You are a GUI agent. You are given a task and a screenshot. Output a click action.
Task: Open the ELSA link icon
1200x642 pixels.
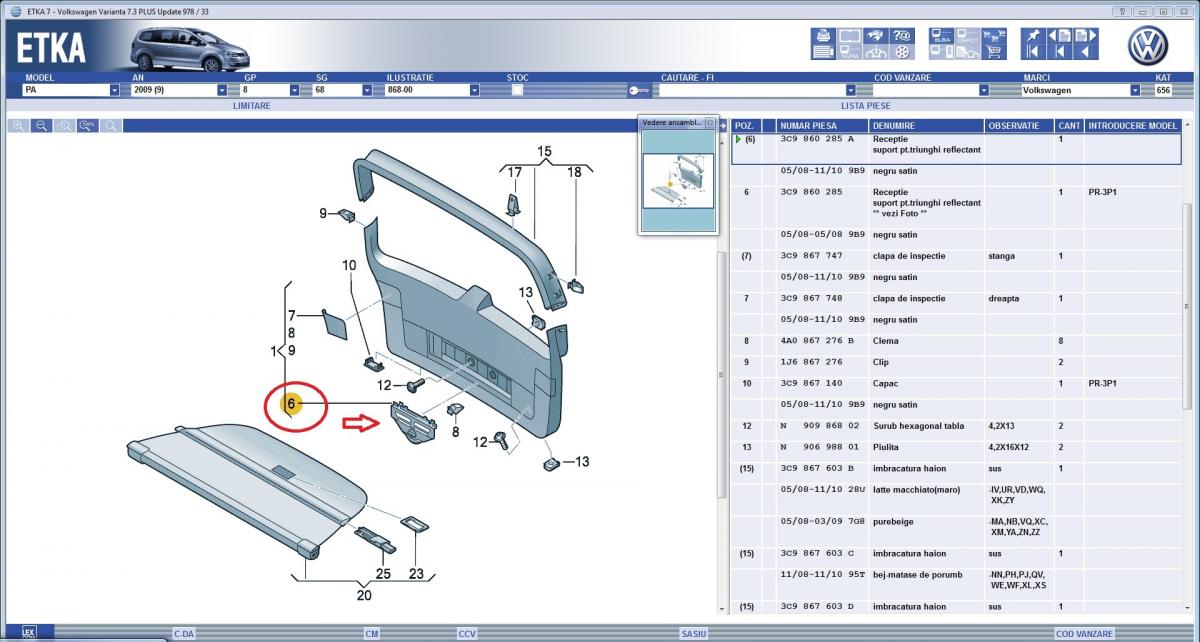tap(942, 36)
